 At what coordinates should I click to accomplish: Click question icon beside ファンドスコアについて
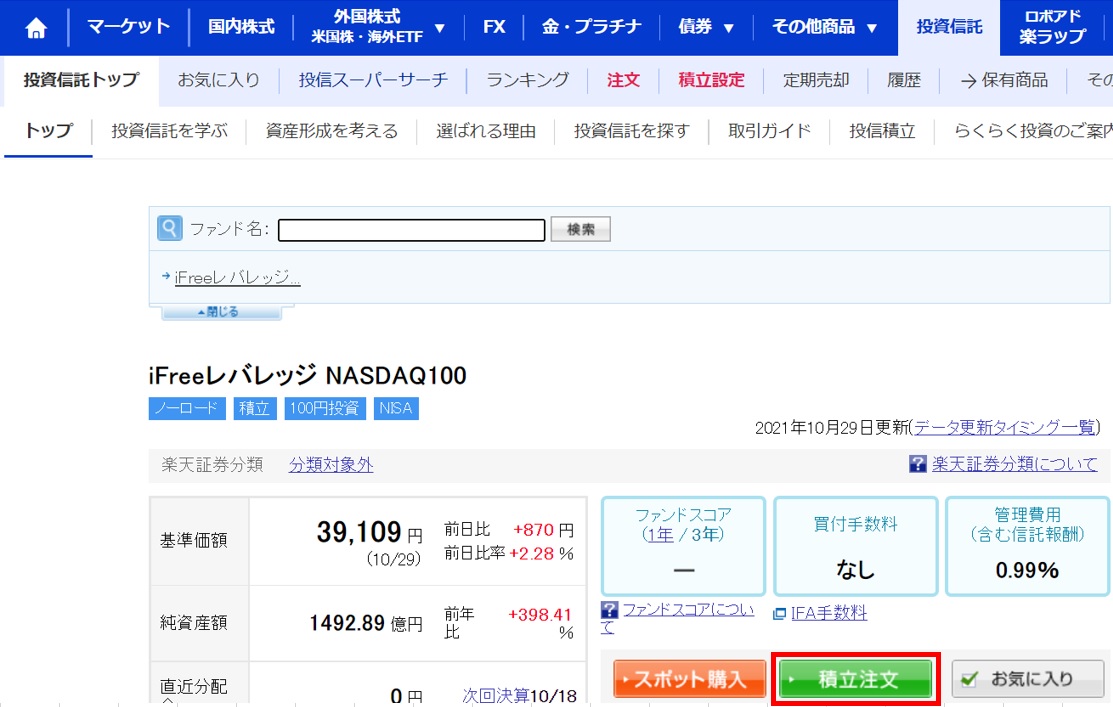(609, 610)
